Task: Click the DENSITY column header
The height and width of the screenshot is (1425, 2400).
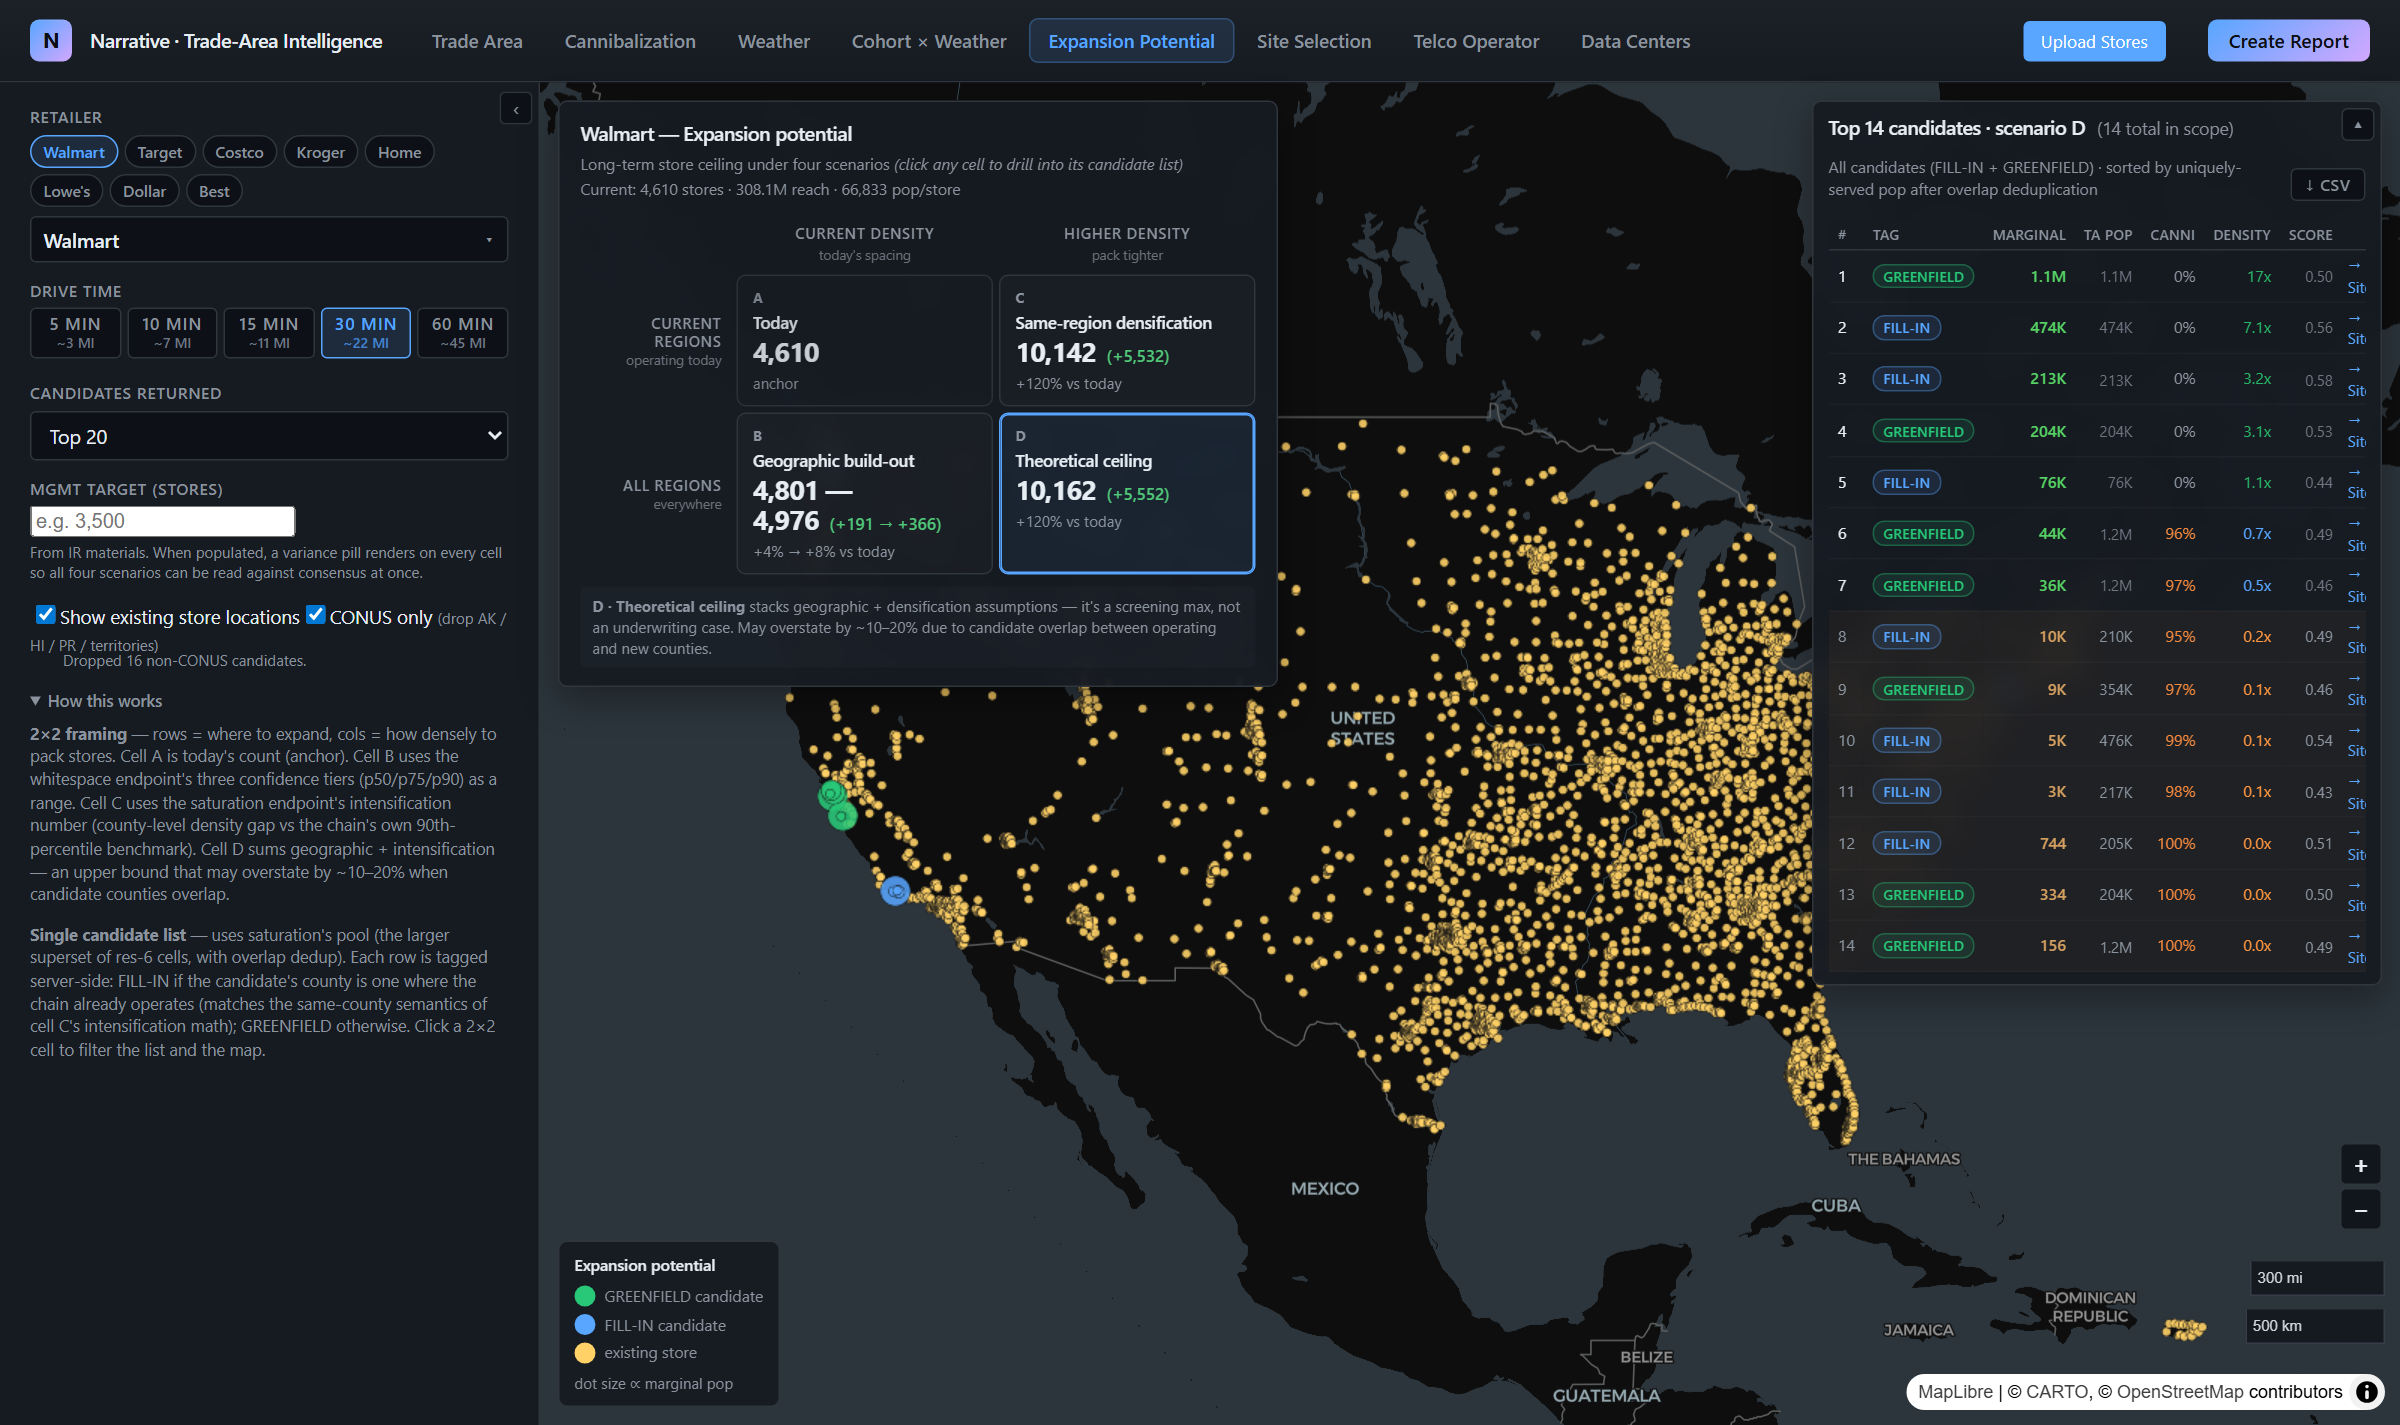Action: pos(2241,235)
